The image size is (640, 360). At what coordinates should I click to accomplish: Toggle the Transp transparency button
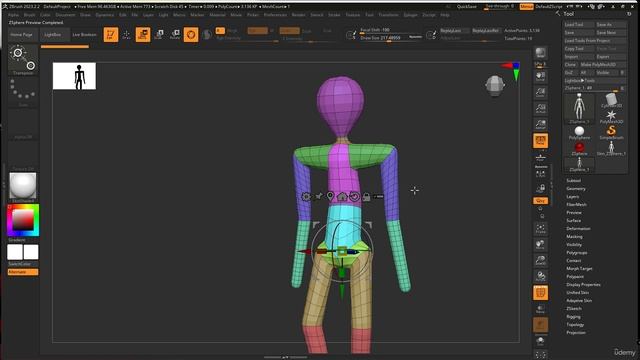[540, 309]
